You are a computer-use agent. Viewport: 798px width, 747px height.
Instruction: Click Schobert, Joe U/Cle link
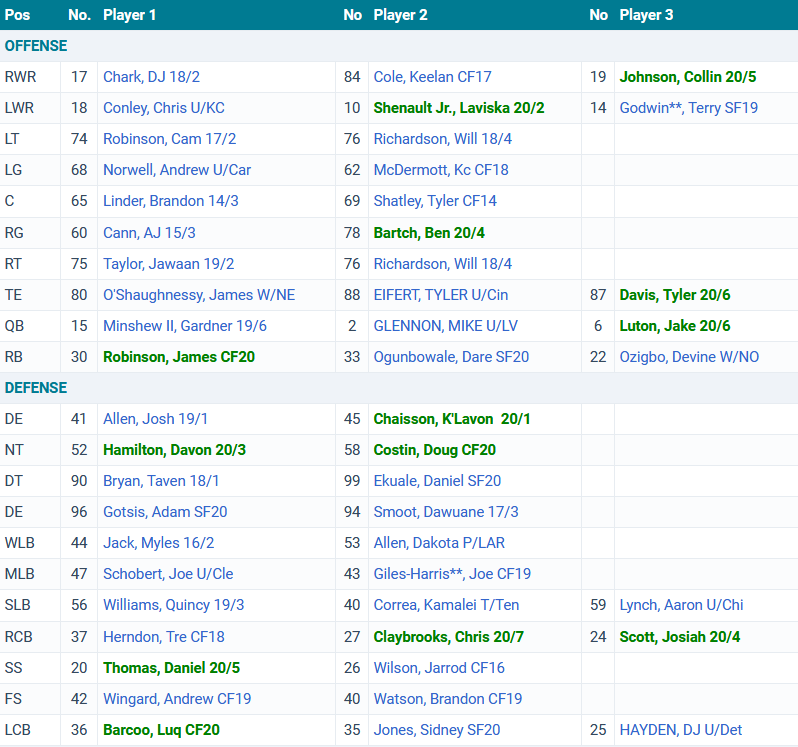click(168, 574)
